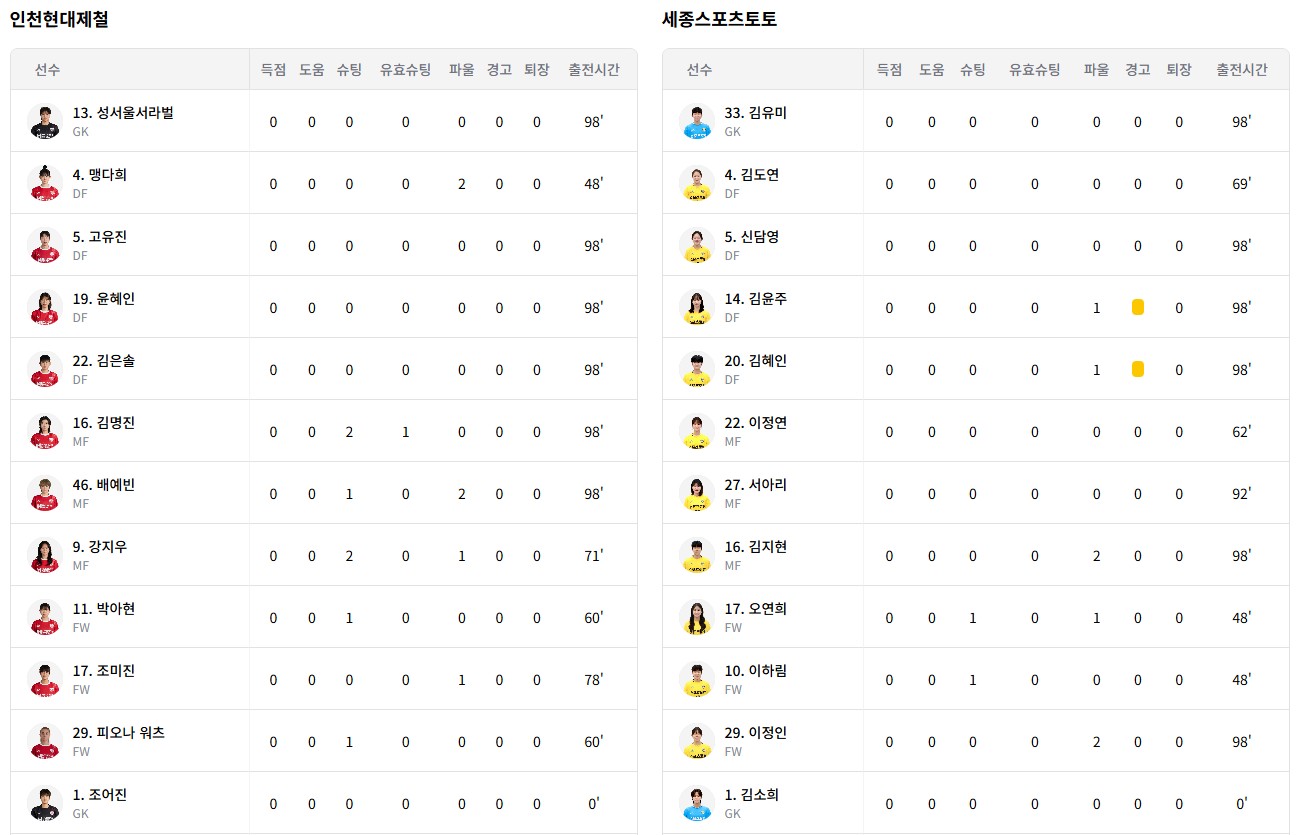Click 김혜인's player photo
Screen dimensions: 1299x835
coord(696,369)
